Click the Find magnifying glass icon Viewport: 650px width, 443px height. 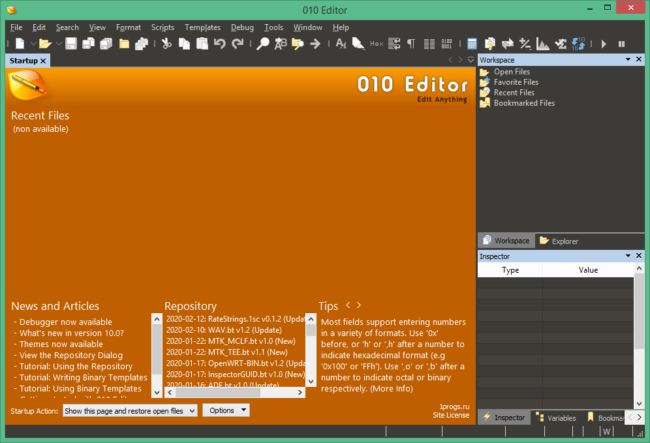[x=263, y=44]
